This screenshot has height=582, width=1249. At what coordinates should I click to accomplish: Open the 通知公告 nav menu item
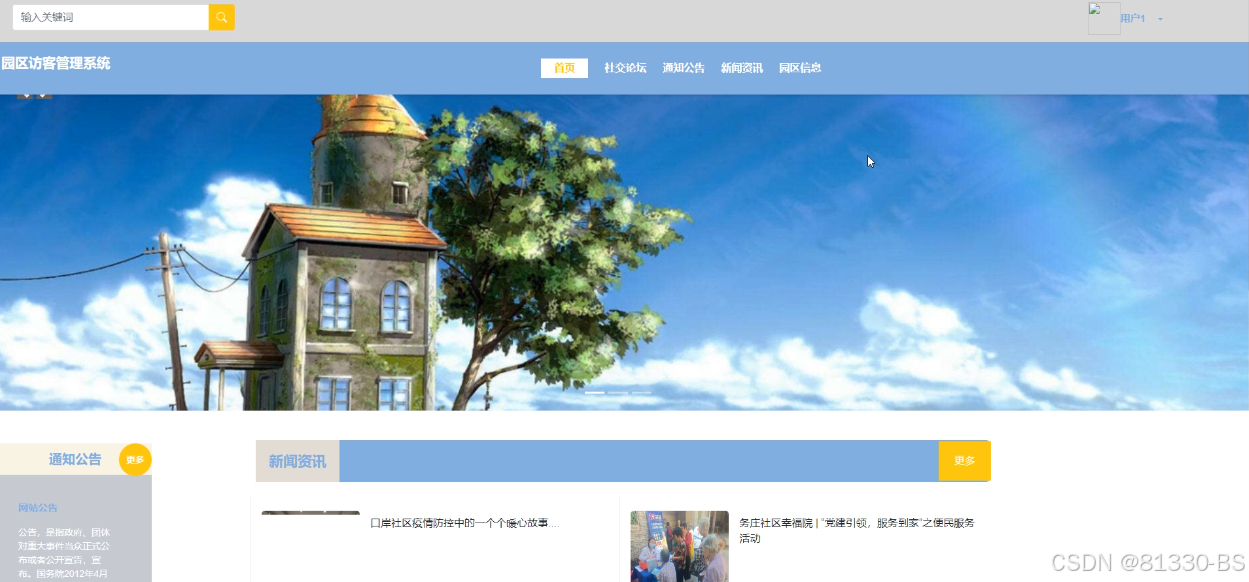tap(683, 68)
